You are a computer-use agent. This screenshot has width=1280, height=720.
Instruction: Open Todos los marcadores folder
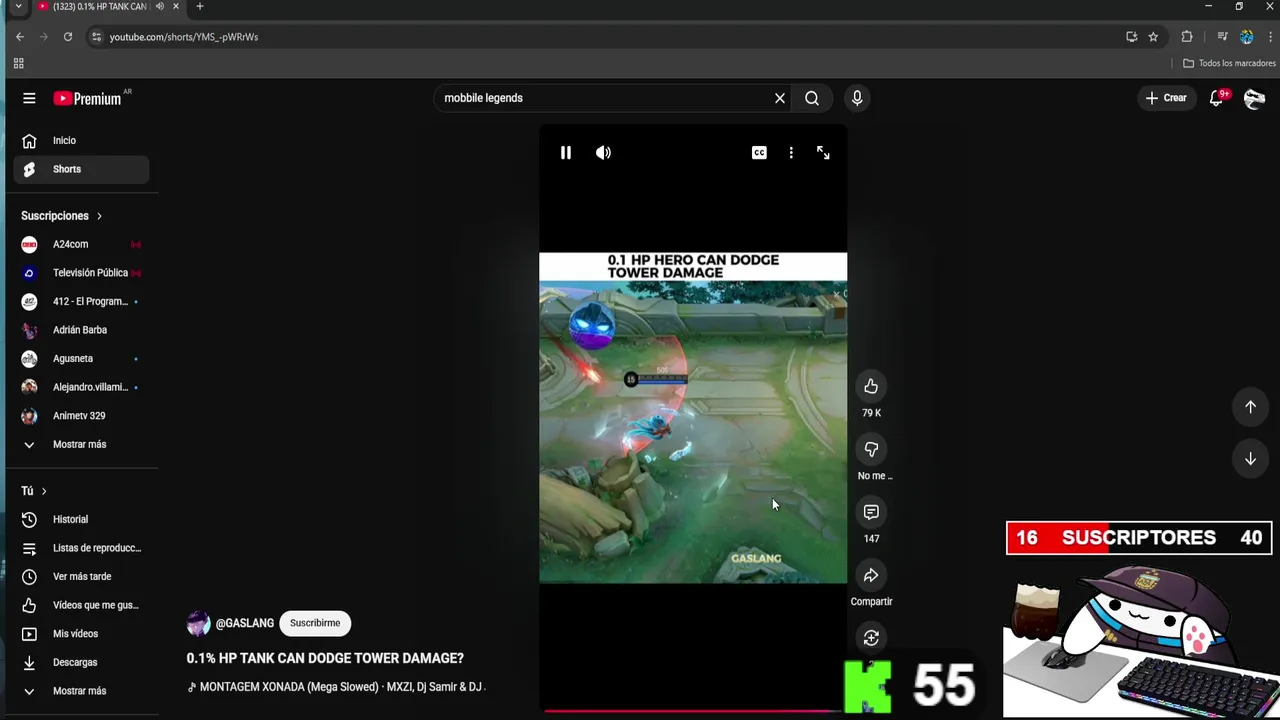pos(1229,63)
